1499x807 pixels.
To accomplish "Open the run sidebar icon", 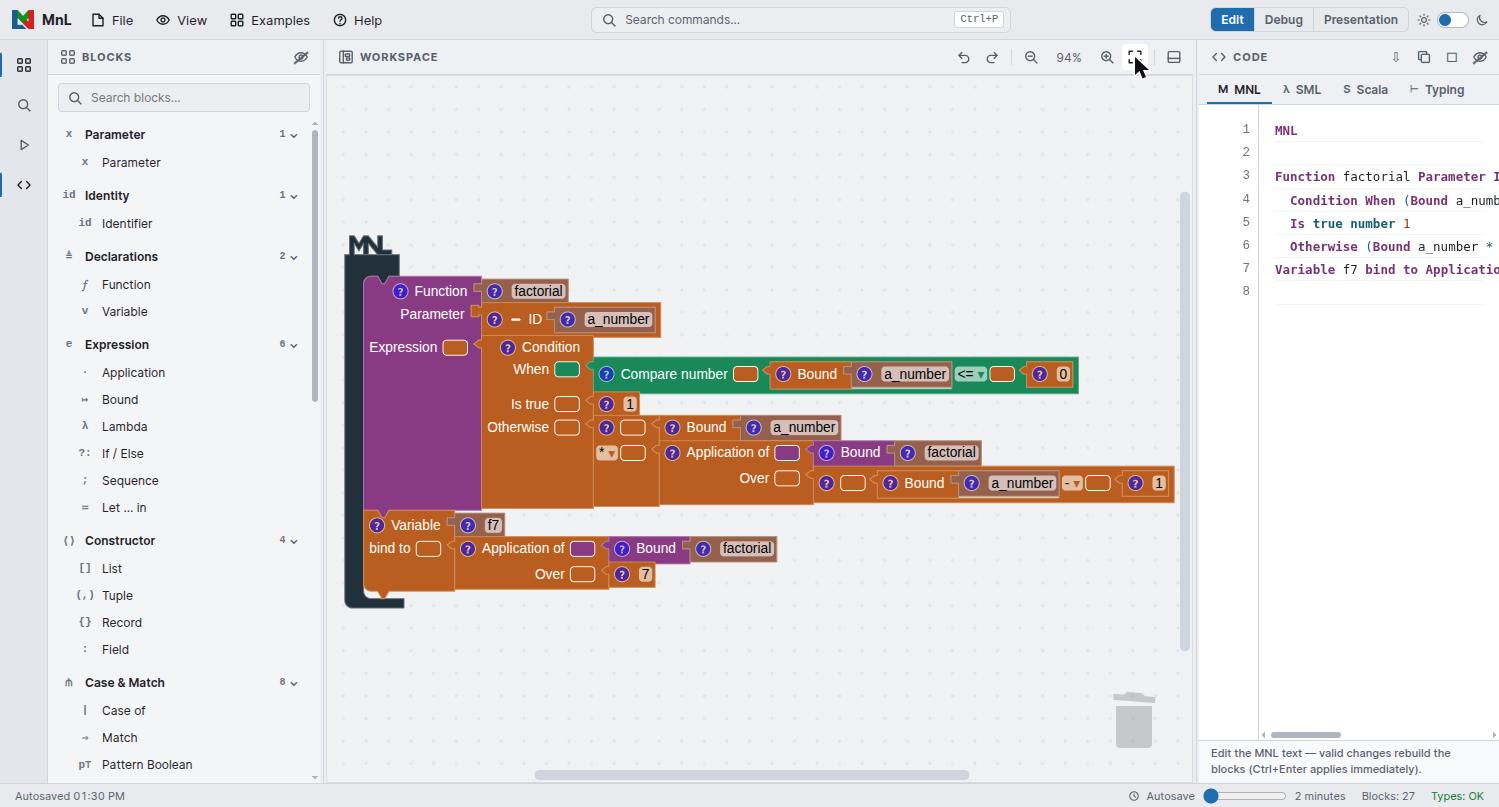I will 24,145.
